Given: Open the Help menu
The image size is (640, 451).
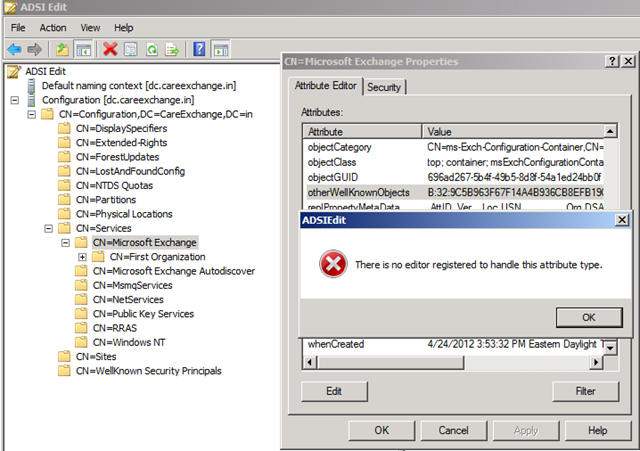Looking at the screenshot, I should 124,28.
